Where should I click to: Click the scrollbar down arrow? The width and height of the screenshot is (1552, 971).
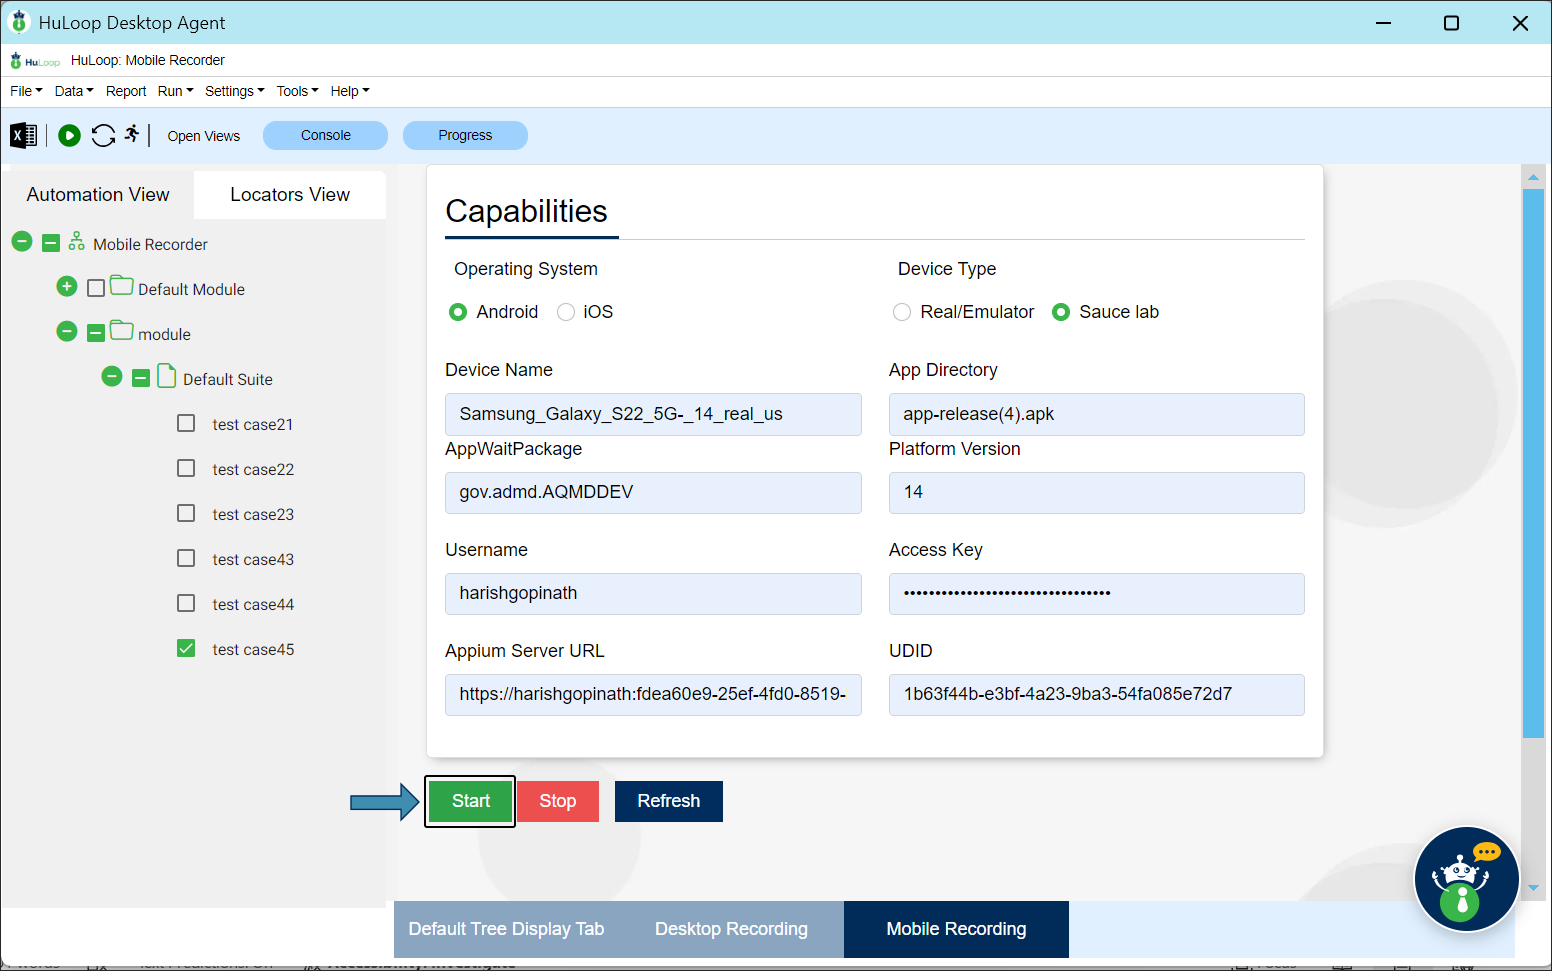pos(1533,887)
